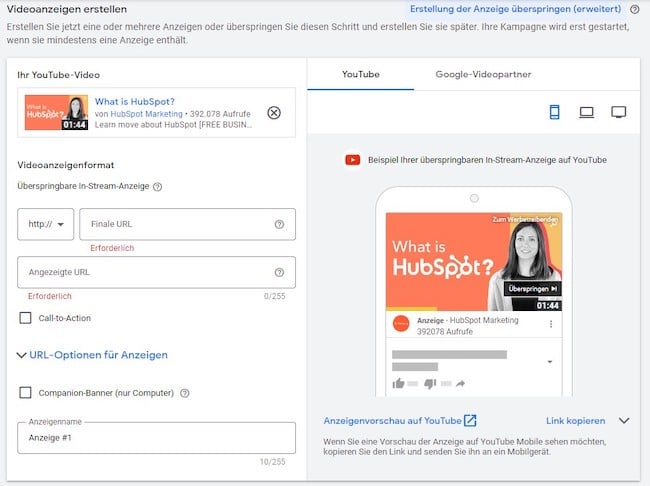Click the Überspringen skip button in preview

(533, 289)
